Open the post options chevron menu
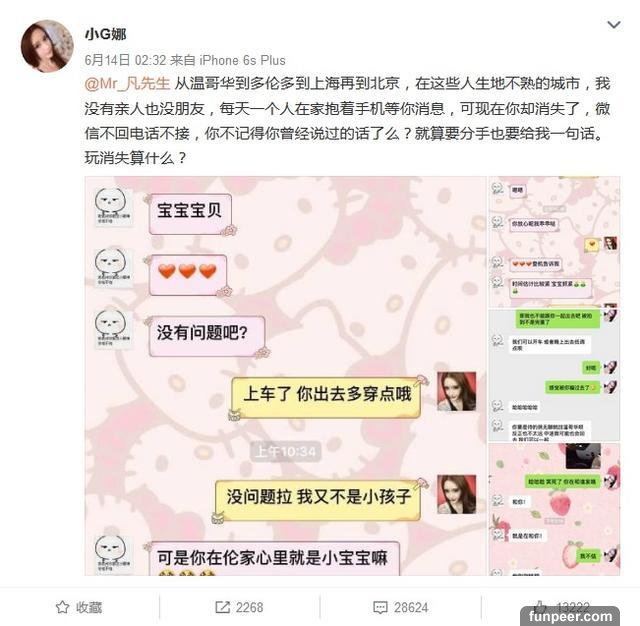 coord(613,25)
